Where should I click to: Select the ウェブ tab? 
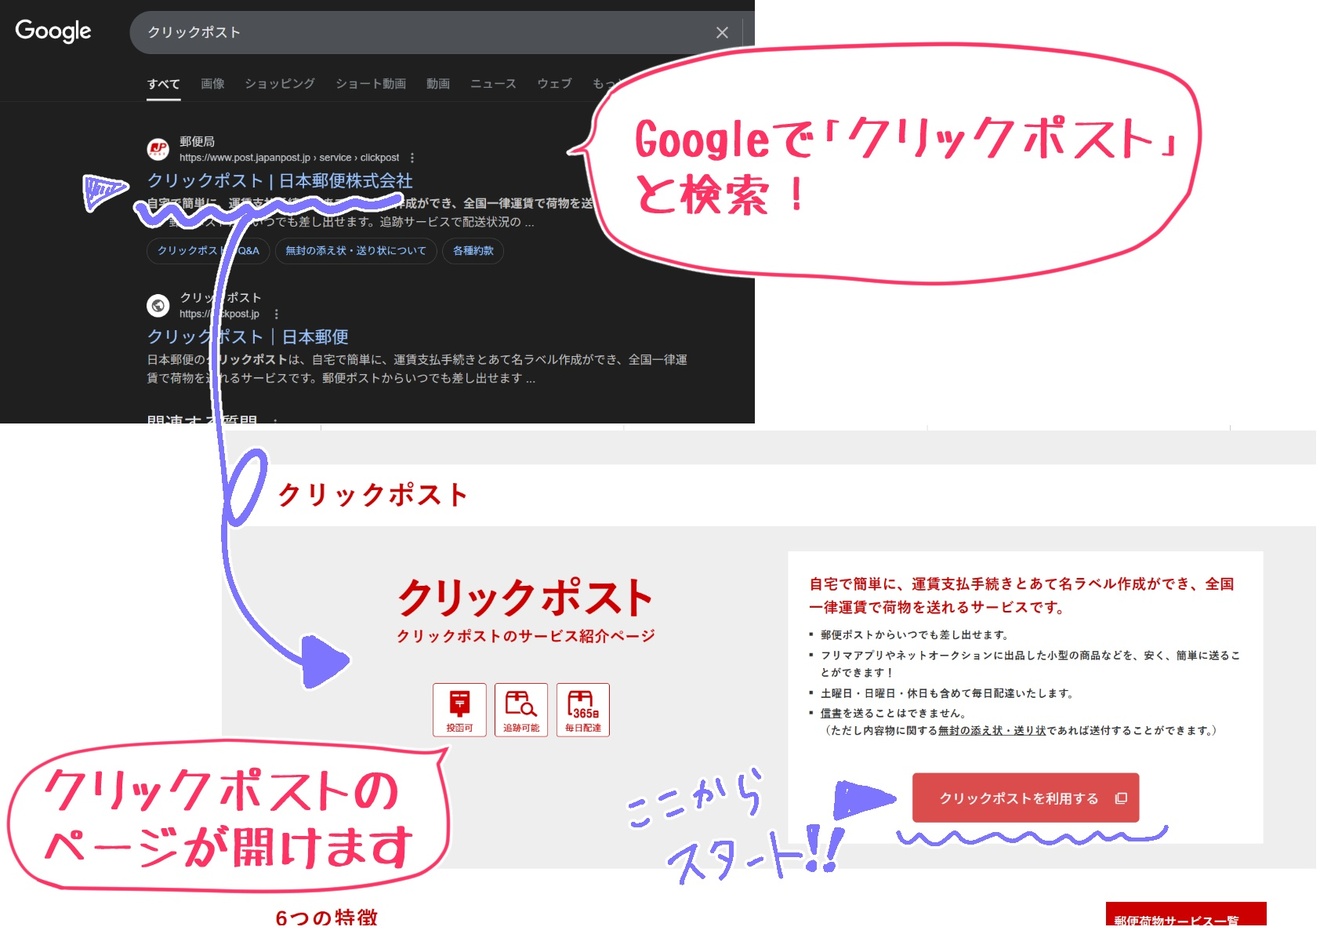click(x=554, y=84)
